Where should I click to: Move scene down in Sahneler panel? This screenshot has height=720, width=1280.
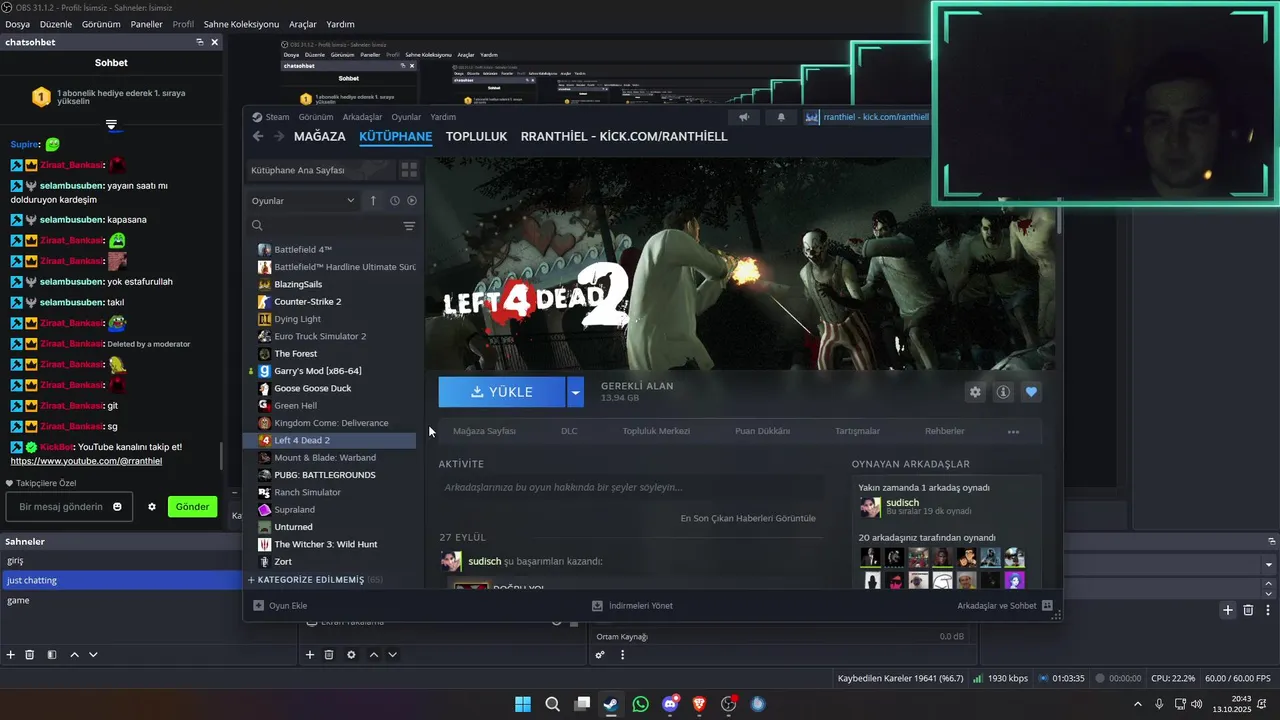[93, 655]
